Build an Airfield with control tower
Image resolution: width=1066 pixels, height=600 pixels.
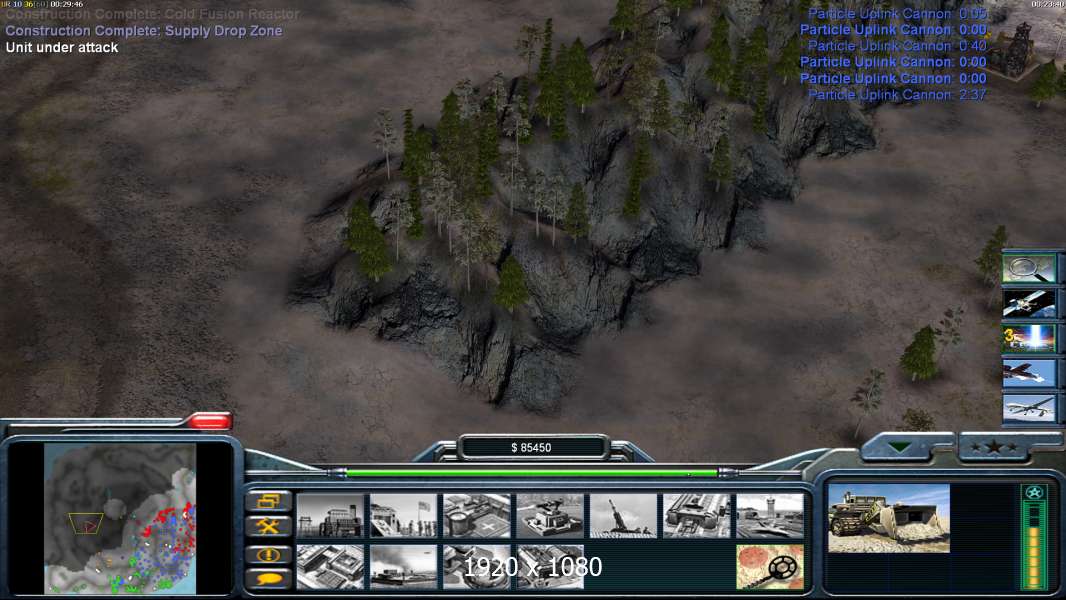pos(770,516)
